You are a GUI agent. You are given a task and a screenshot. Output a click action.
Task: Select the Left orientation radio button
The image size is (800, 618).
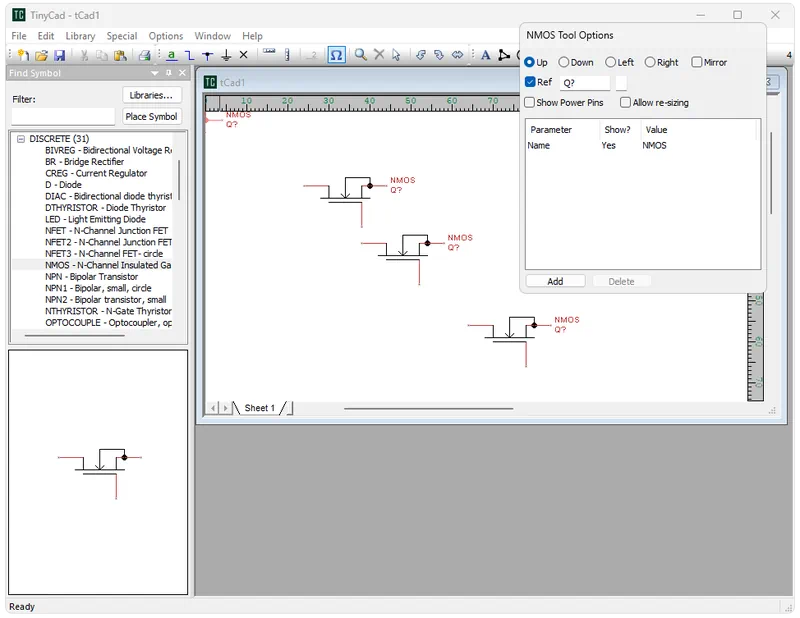pos(610,62)
